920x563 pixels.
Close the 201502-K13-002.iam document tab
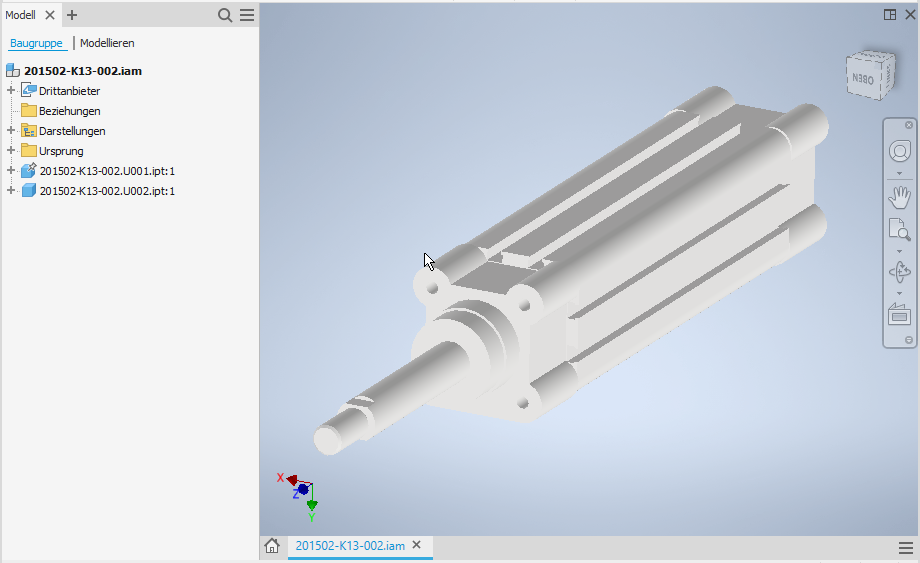click(x=417, y=546)
